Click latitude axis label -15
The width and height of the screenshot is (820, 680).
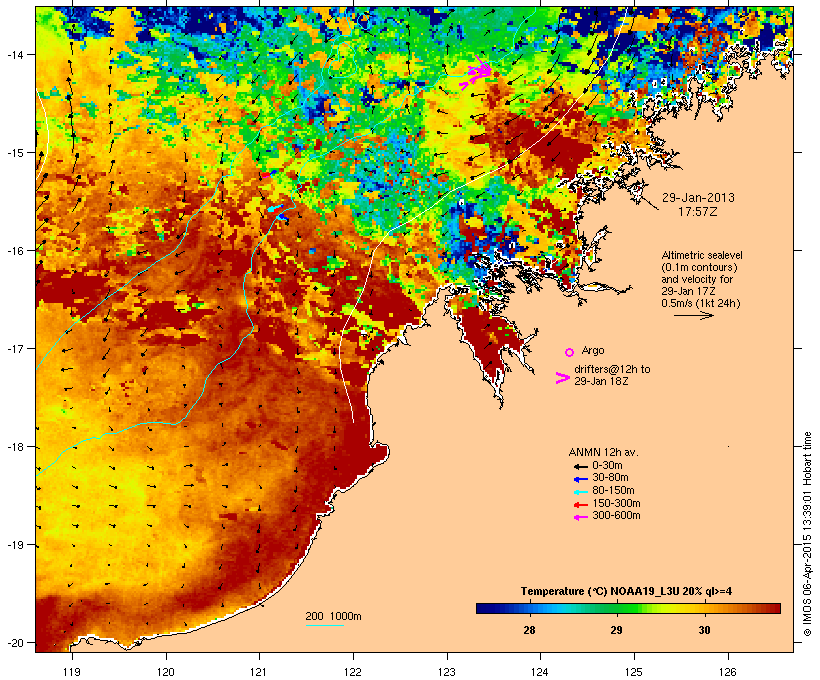pos(15,153)
